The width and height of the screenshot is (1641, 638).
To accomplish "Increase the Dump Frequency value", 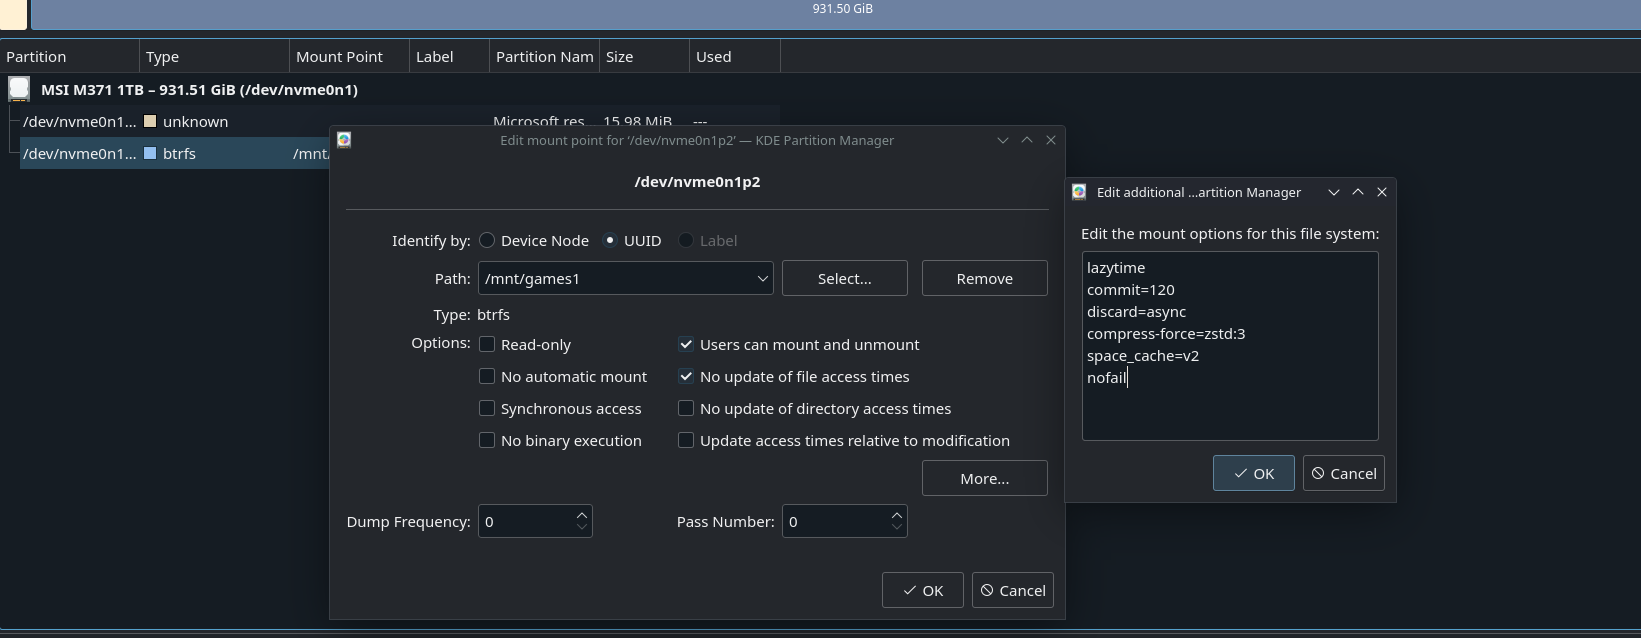I will pos(582,514).
